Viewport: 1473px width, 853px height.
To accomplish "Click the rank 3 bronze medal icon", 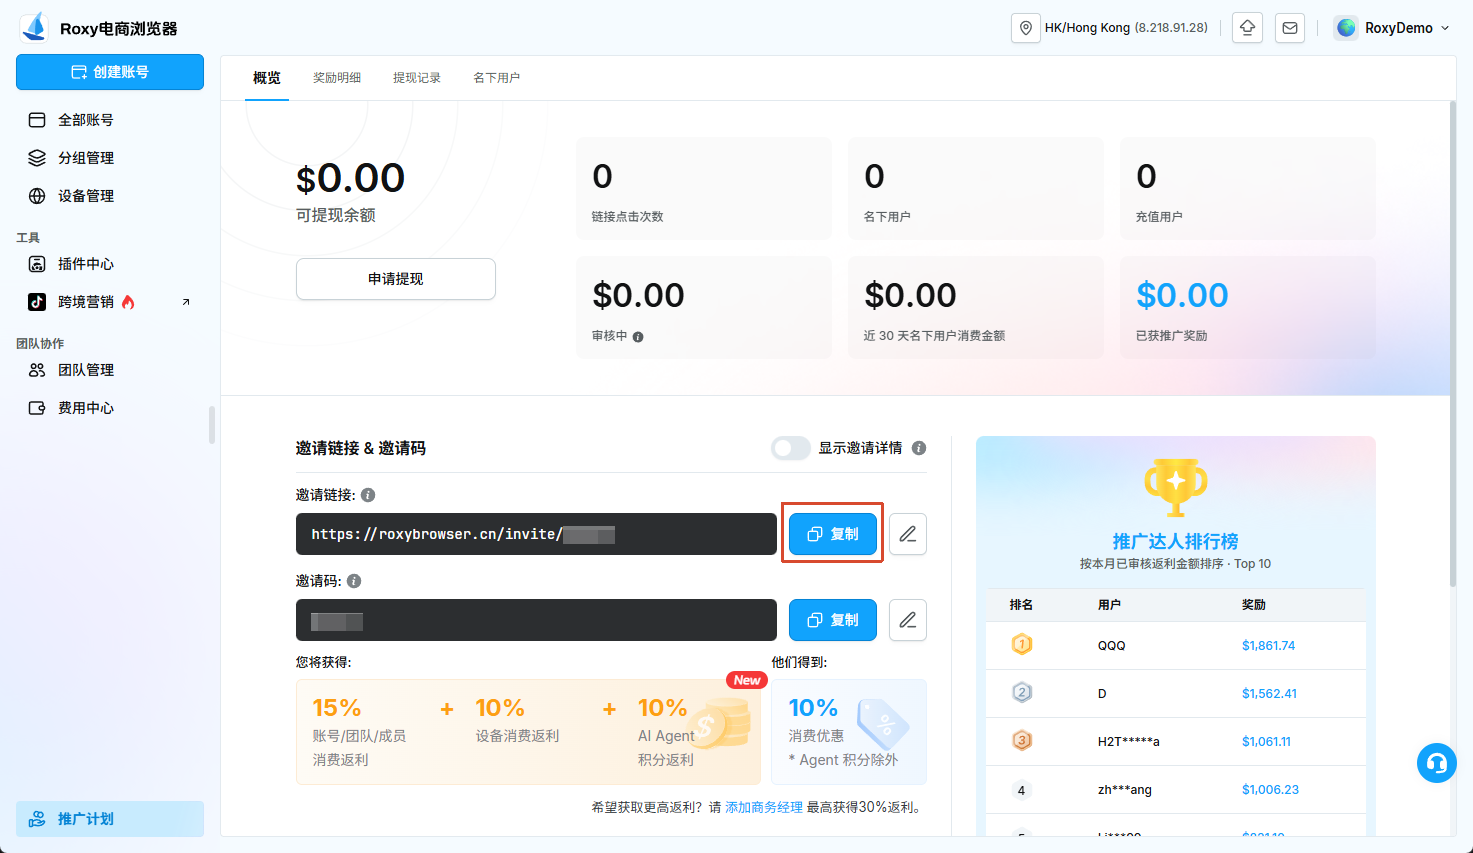I will 1022,741.
